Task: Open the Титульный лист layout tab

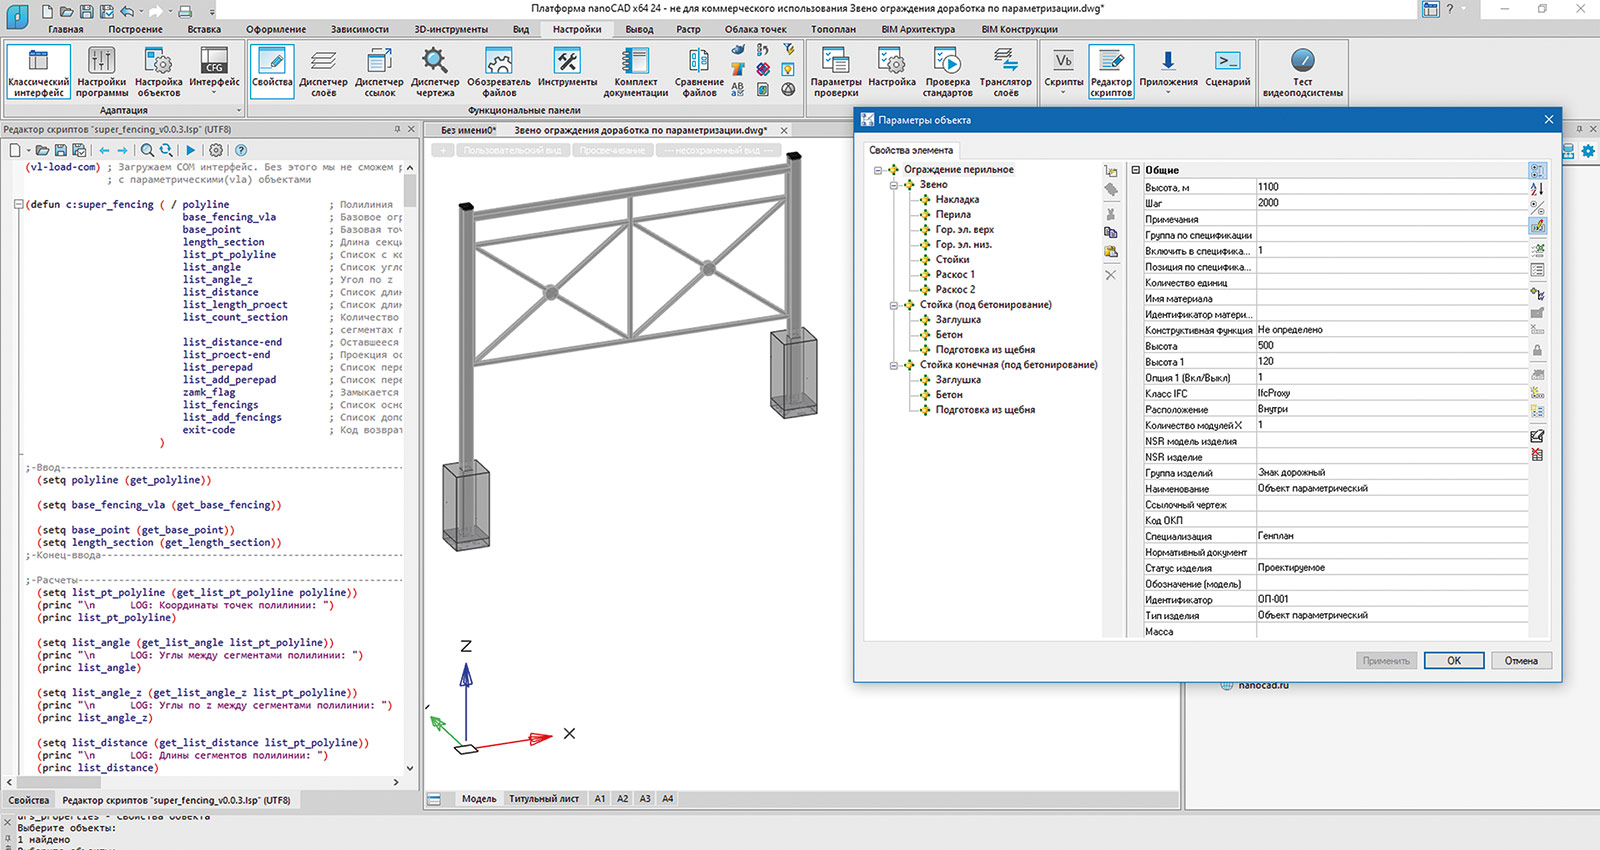Action: click(x=544, y=799)
